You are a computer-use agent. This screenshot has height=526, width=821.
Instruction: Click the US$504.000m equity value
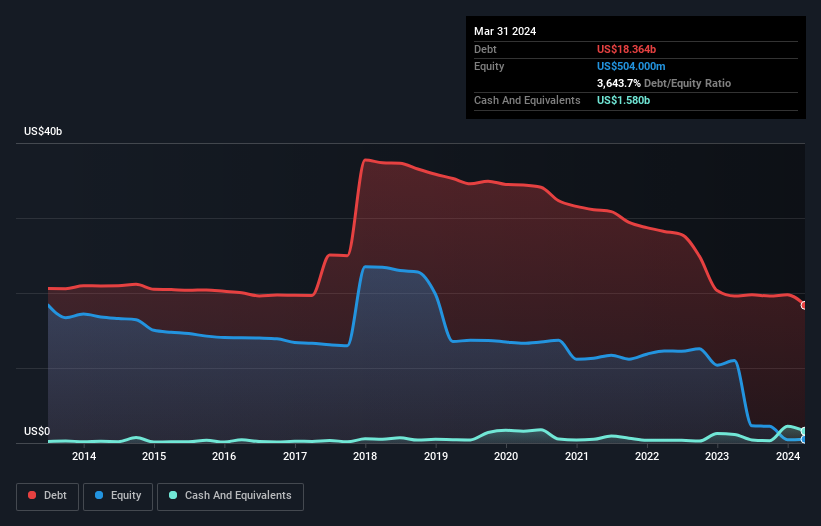coord(631,66)
